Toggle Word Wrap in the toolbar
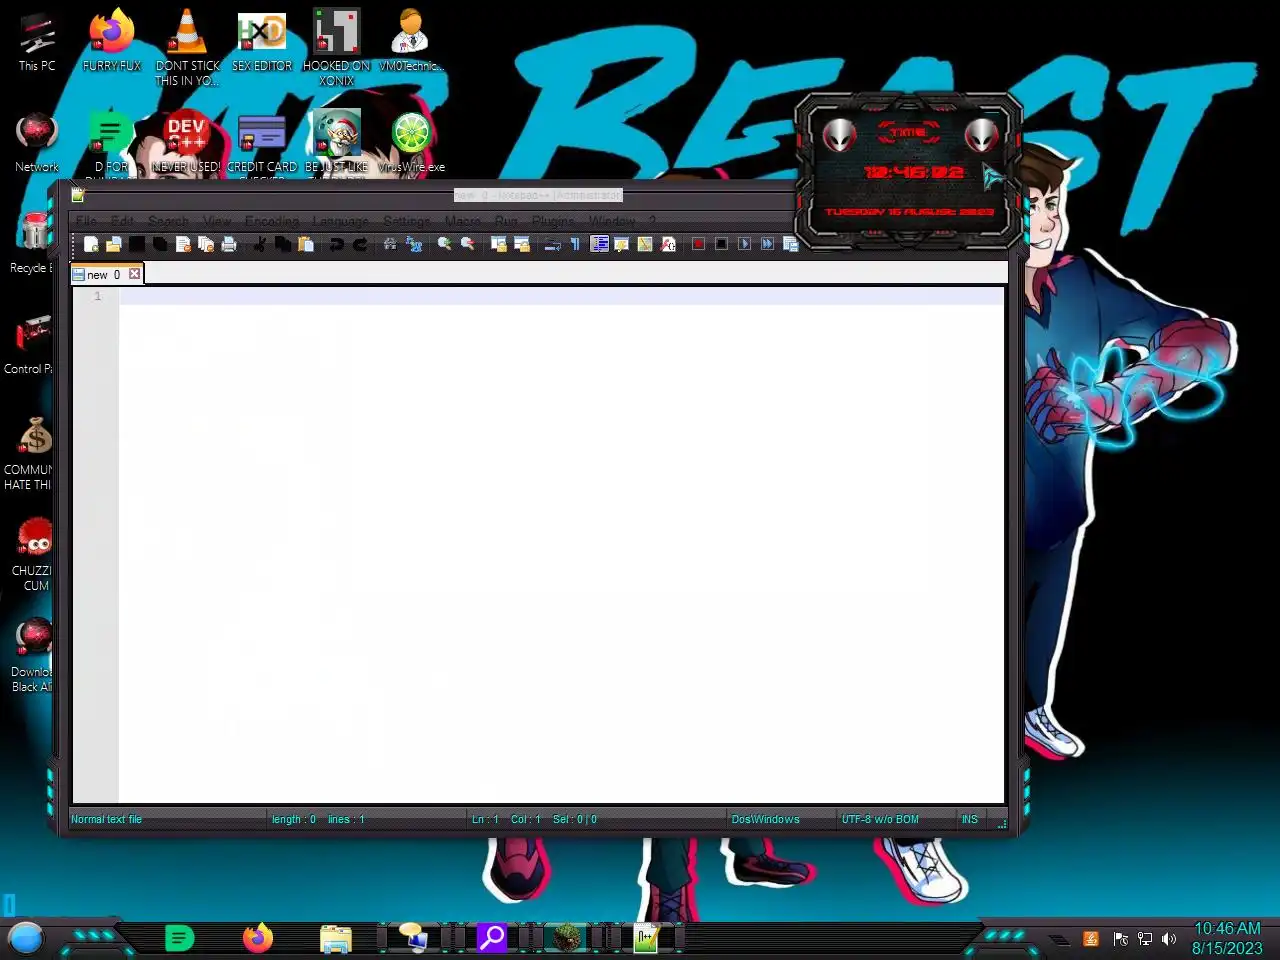Viewport: 1280px width, 960px height. click(553, 244)
